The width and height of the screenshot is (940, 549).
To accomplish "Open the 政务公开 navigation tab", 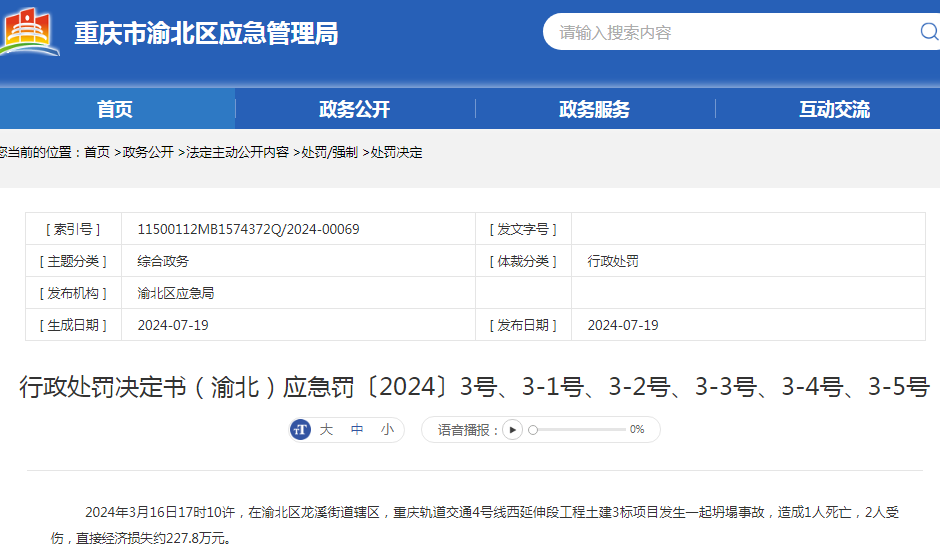I will (354, 109).
